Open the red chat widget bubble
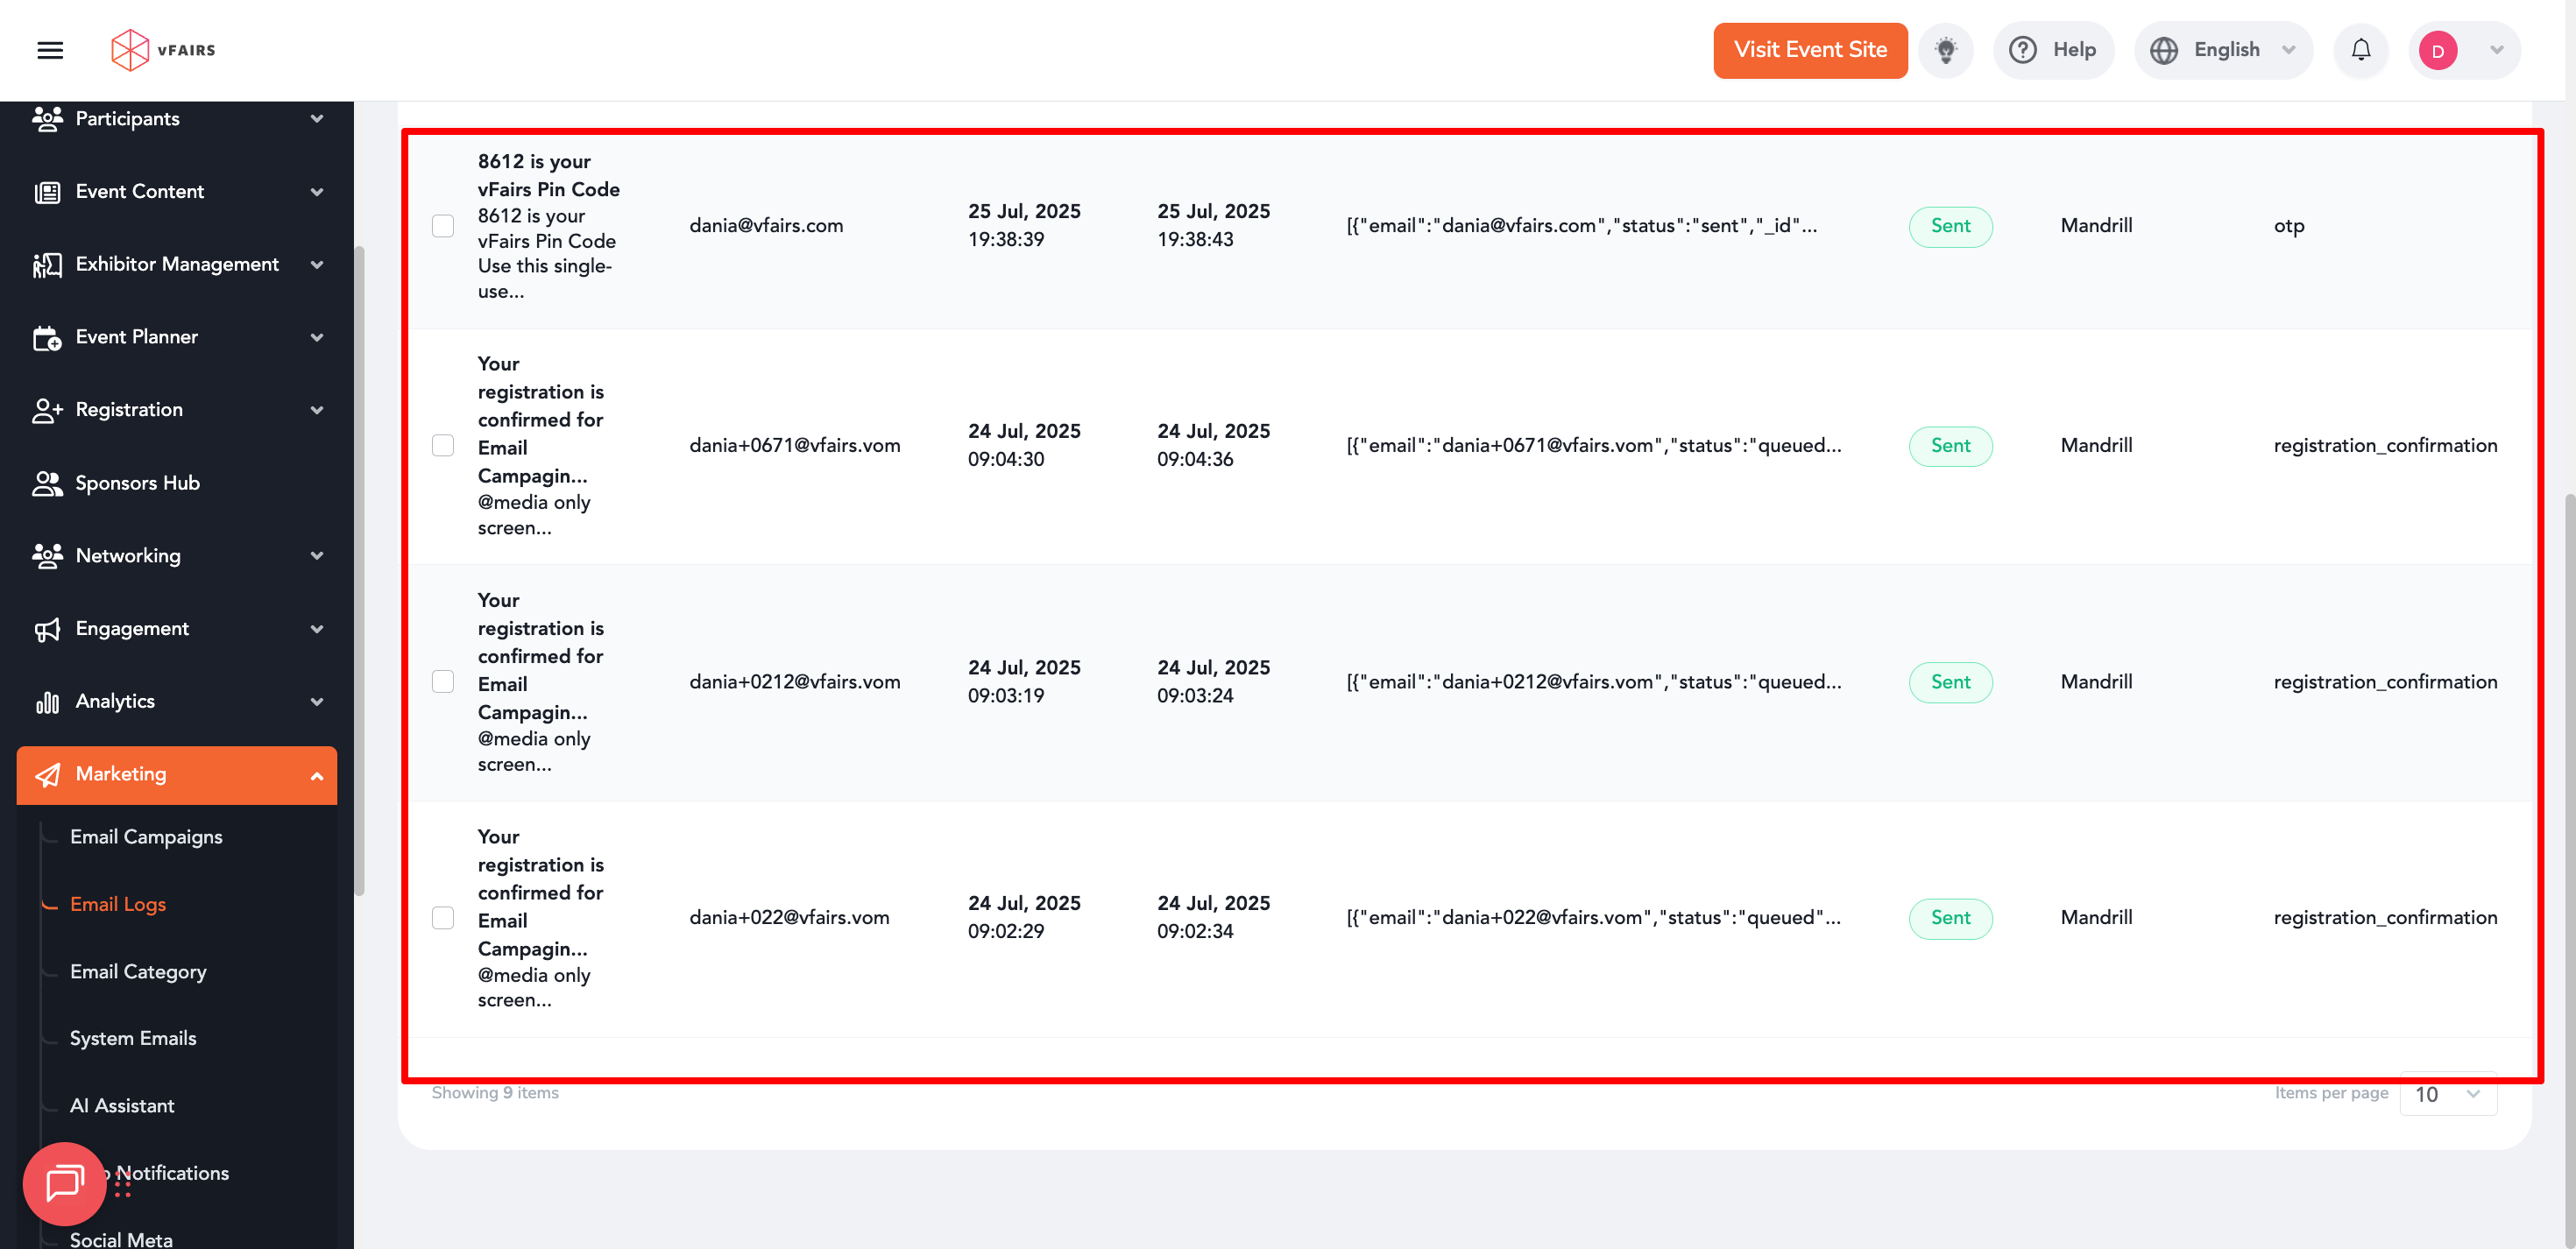Viewport: 2576px width, 1249px height. (x=64, y=1183)
